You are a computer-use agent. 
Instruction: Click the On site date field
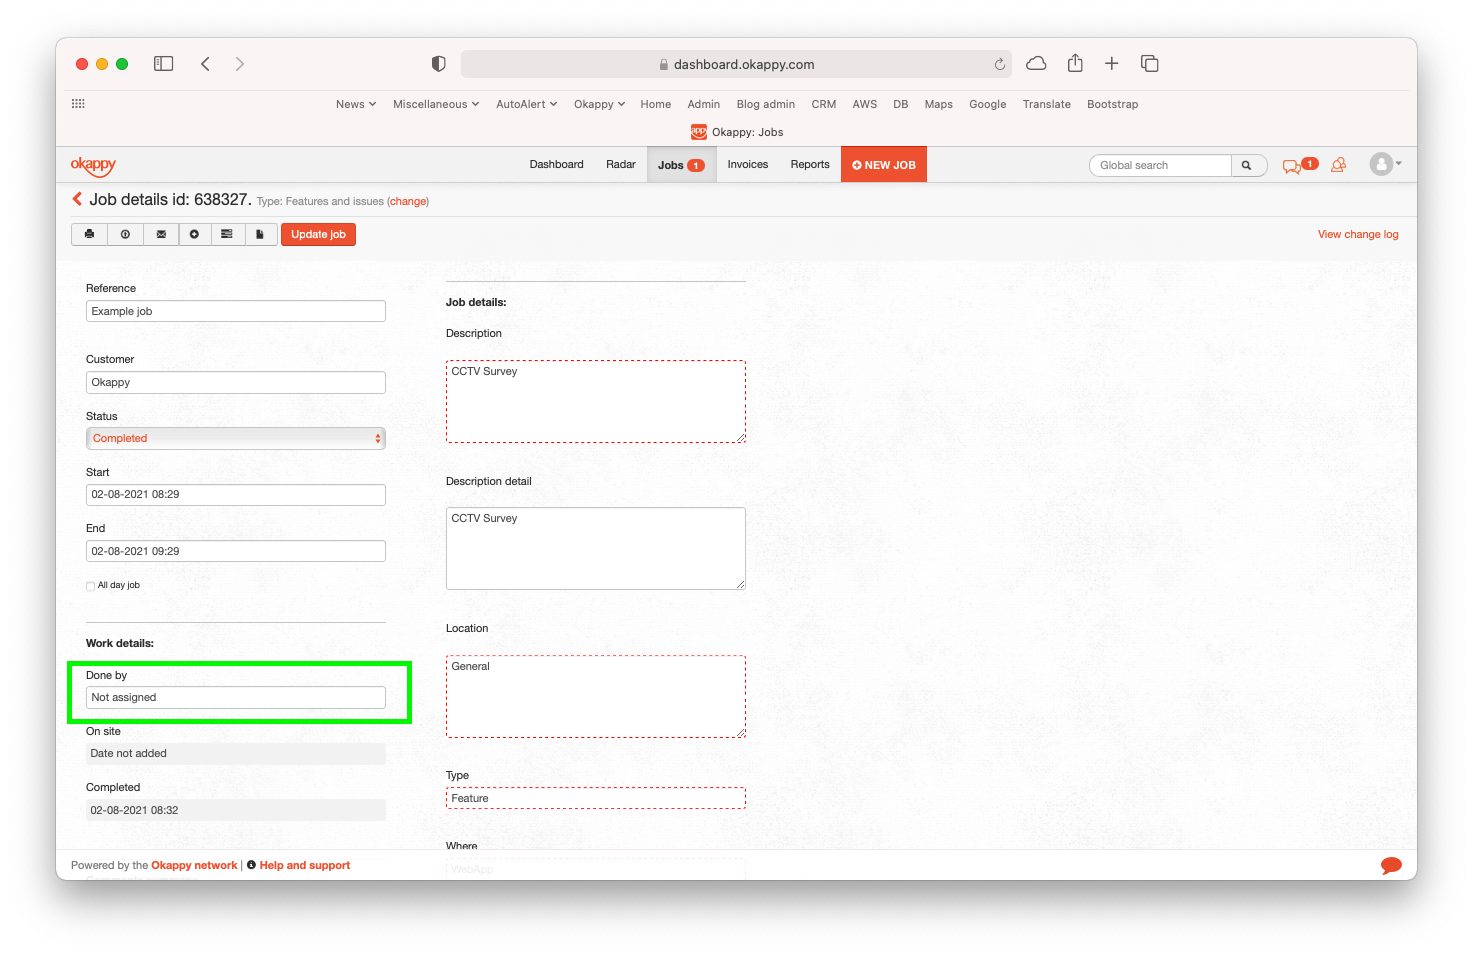pos(236,753)
